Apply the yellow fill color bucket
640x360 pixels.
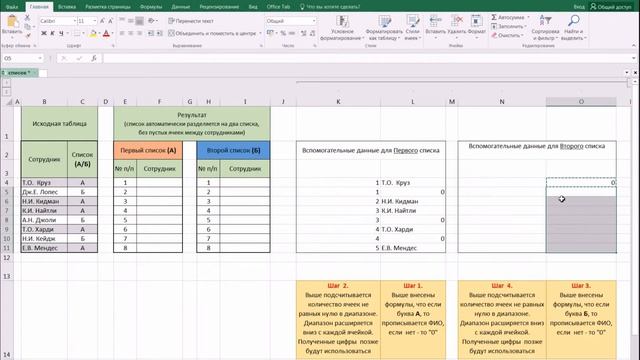point(93,33)
